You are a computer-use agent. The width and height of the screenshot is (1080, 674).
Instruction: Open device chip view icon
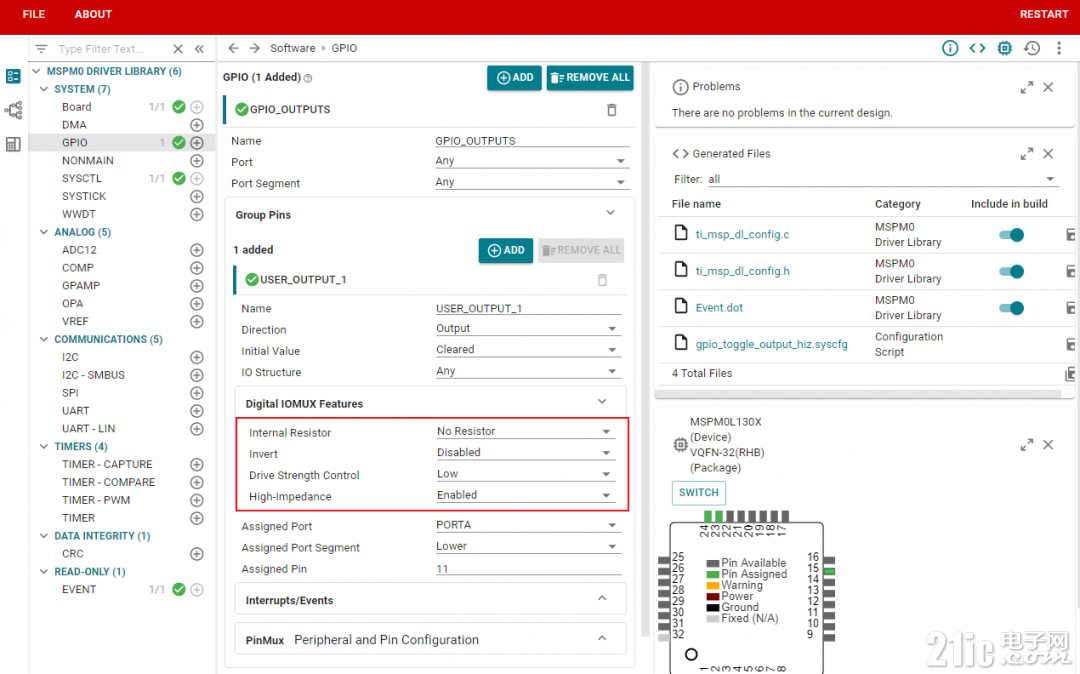tap(1005, 48)
